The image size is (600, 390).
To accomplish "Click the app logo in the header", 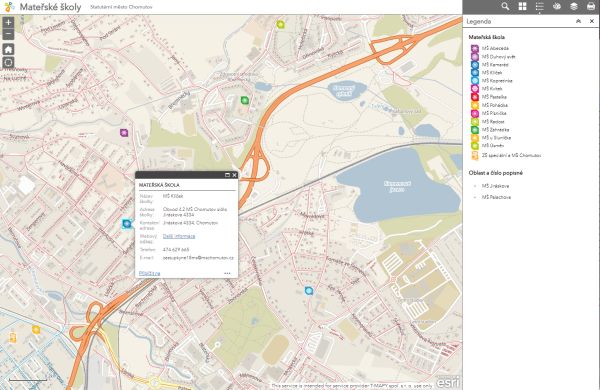I will [x=9, y=7].
